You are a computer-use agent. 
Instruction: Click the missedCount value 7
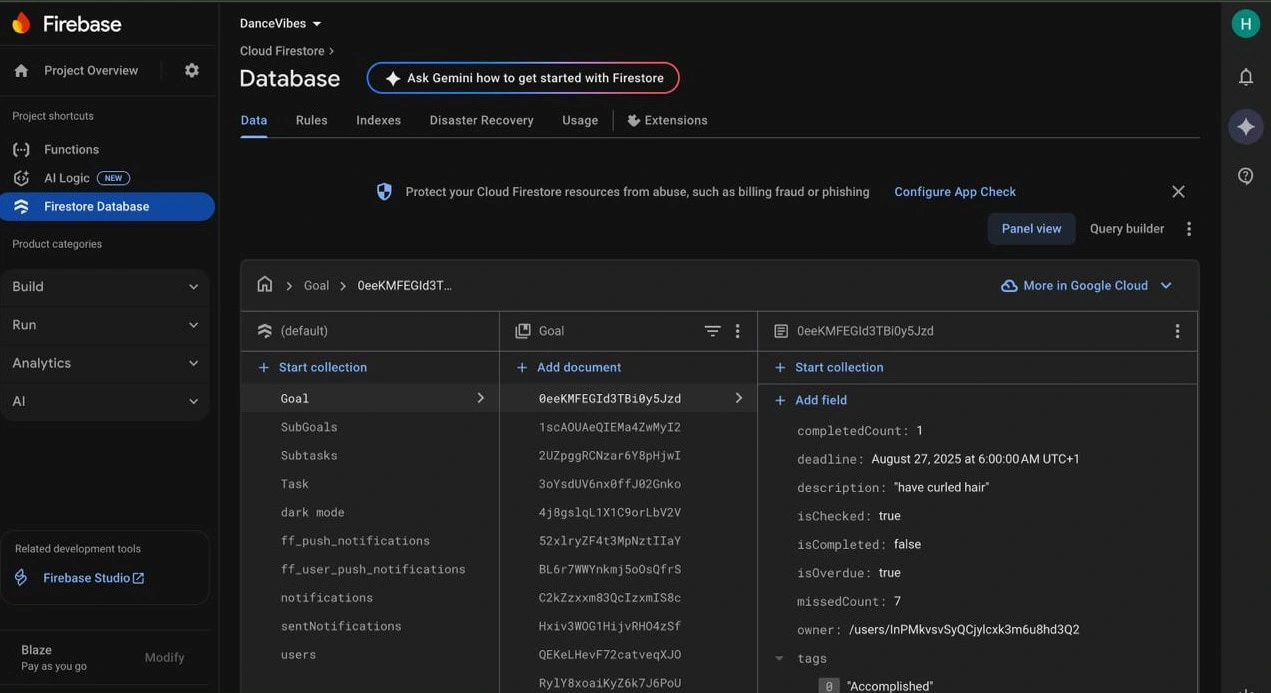[897, 602]
